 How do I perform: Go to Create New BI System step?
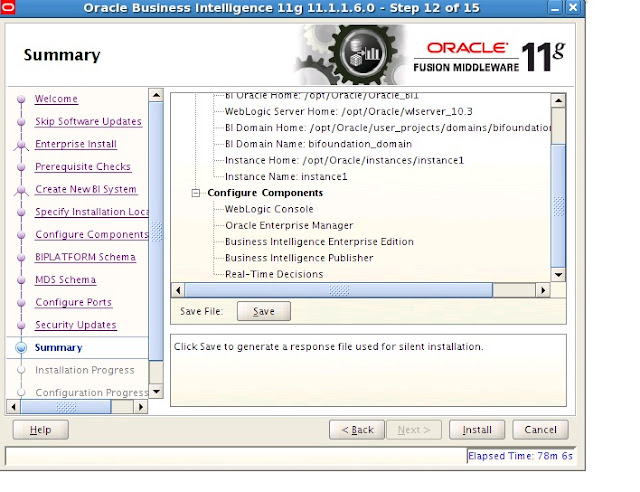[x=86, y=189]
